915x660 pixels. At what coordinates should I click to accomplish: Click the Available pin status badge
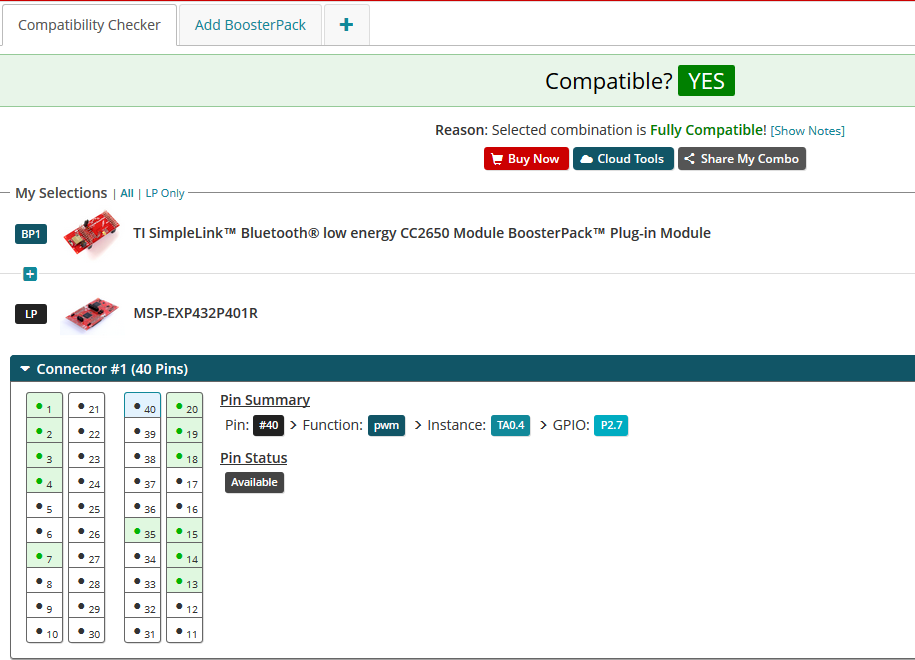pyautogui.click(x=254, y=483)
